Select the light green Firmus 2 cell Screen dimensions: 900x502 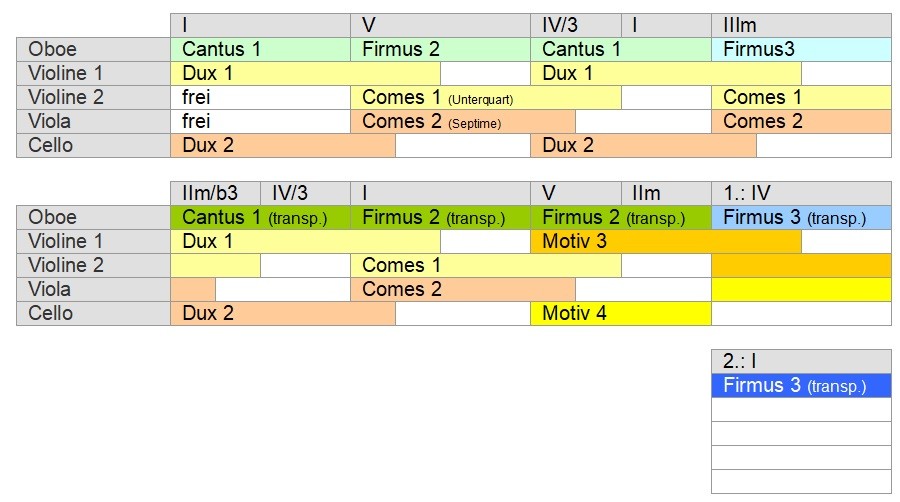click(440, 49)
